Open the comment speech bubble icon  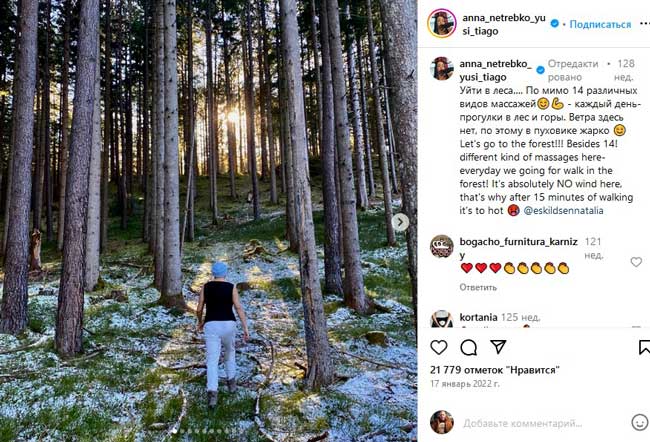(x=468, y=347)
